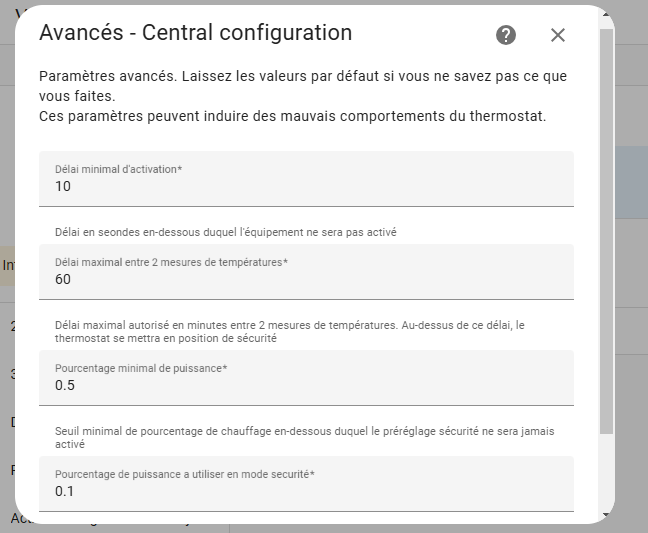This screenshot has height=533, width=648.
Task: Click the mauvais comportements du thermostat warning line
Action: pos(293,116)
